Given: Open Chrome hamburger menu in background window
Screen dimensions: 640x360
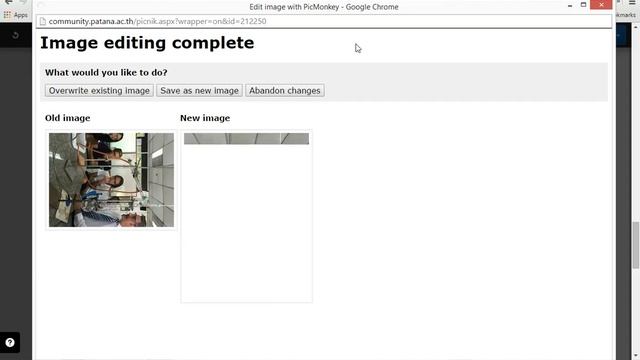Looking at the screenshot, I should (632, 2).
